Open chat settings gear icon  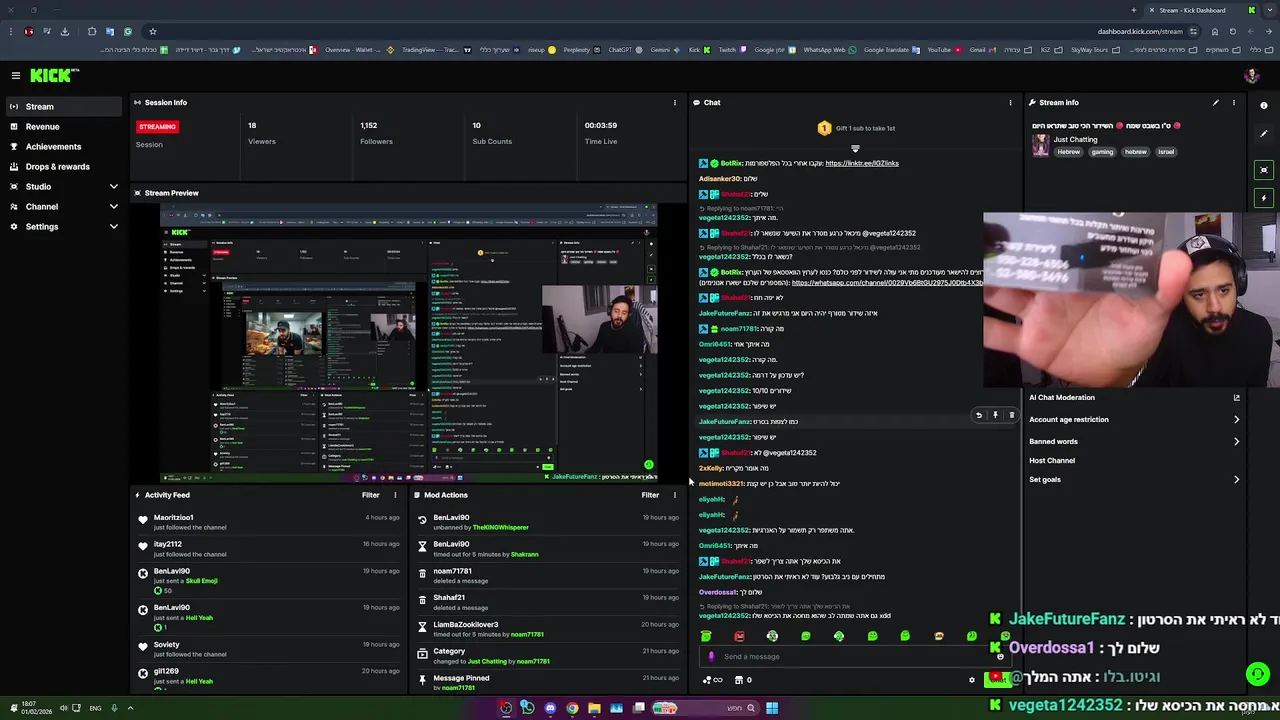coord(971,680)
